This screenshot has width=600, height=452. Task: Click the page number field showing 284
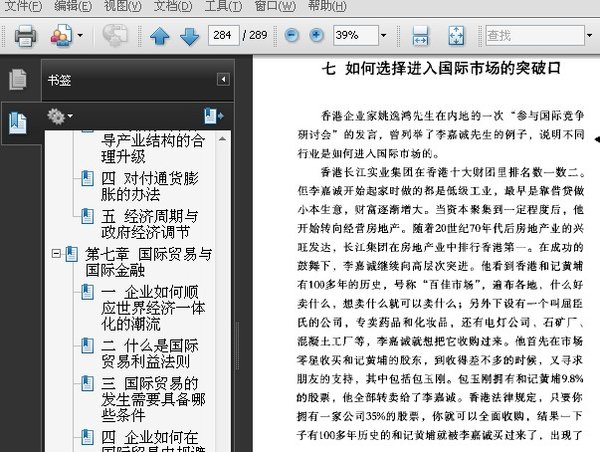pos(223,36)
